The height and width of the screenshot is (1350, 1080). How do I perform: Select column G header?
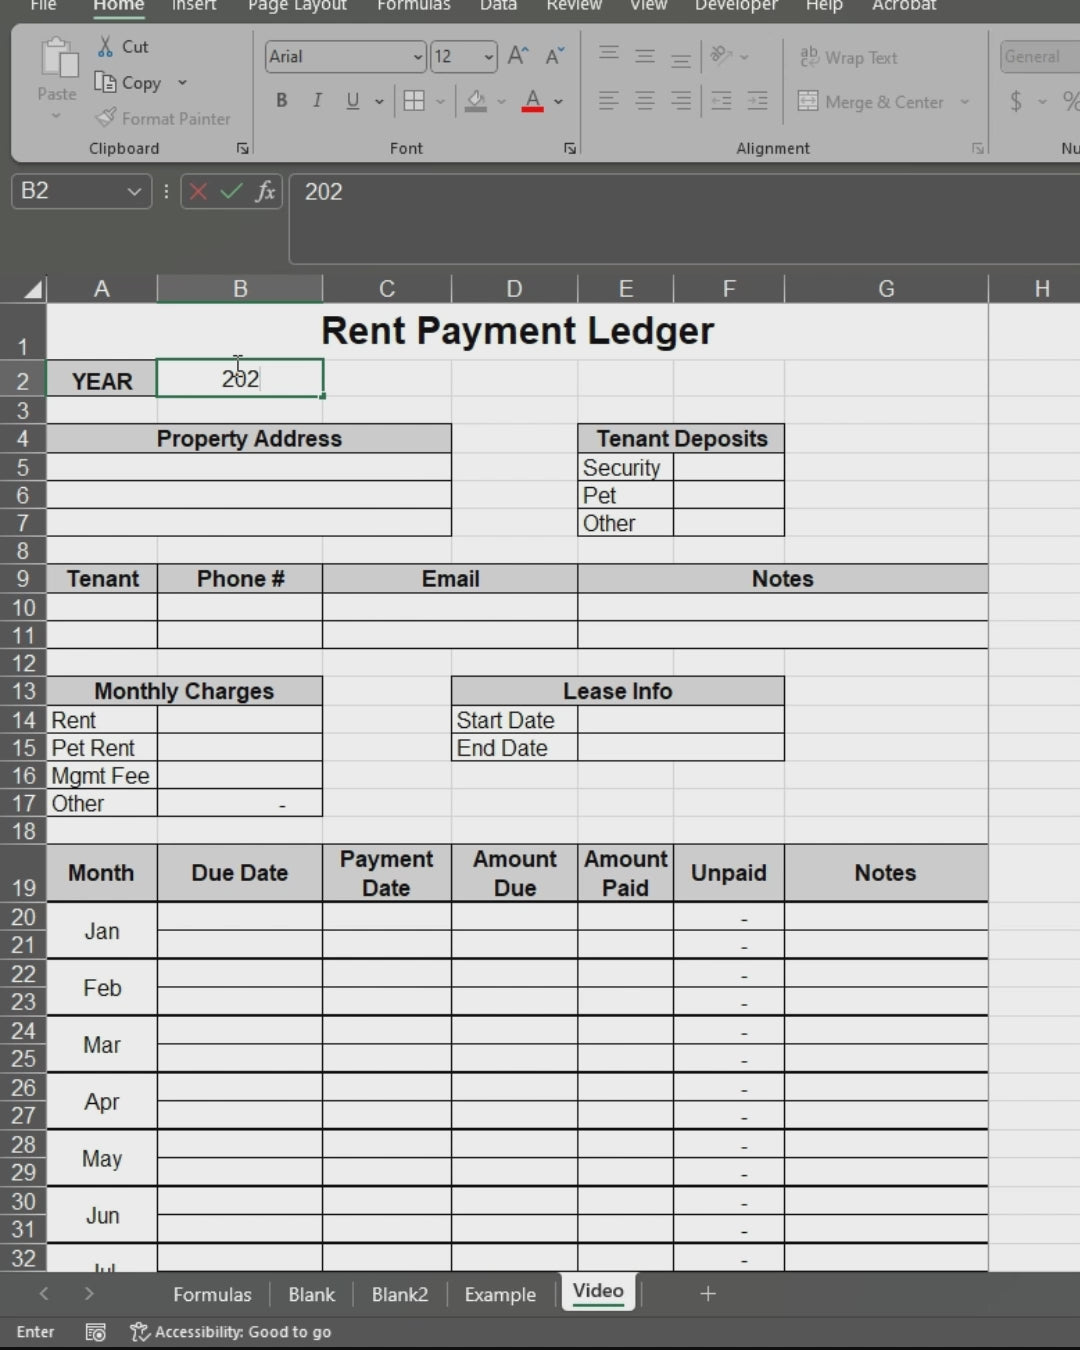(886, 289)
